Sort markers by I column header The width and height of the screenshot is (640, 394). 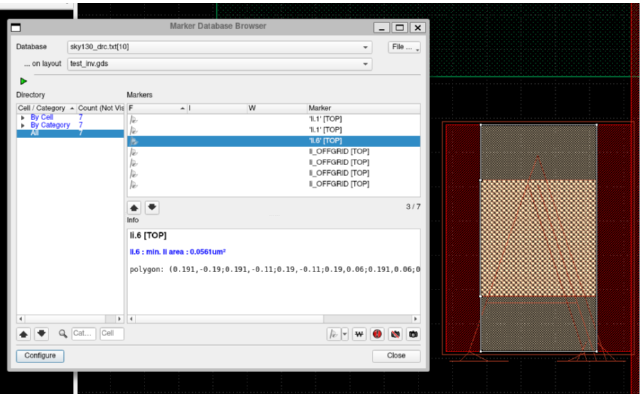point(217,108)
